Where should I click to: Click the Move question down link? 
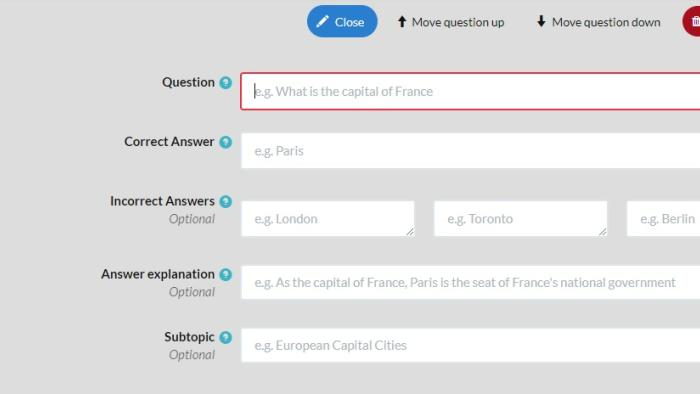pos(598,22)
